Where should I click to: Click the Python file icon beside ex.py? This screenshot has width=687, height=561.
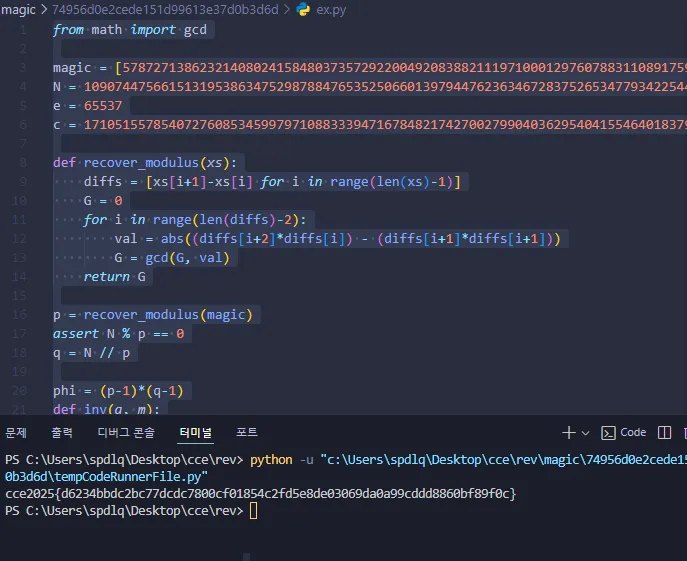[x=303, y=10]
